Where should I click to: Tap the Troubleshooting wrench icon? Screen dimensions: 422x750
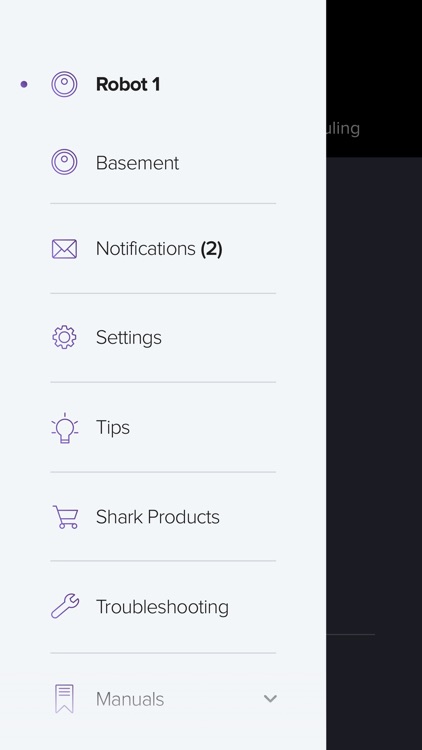pyautogui.click(x=65, y=606)
